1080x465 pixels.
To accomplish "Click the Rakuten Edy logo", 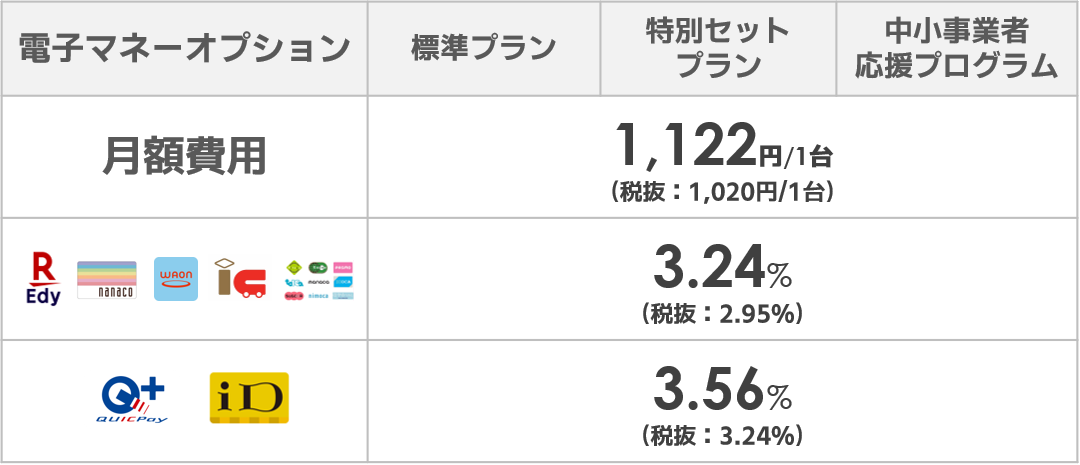I will coord(43,278).
